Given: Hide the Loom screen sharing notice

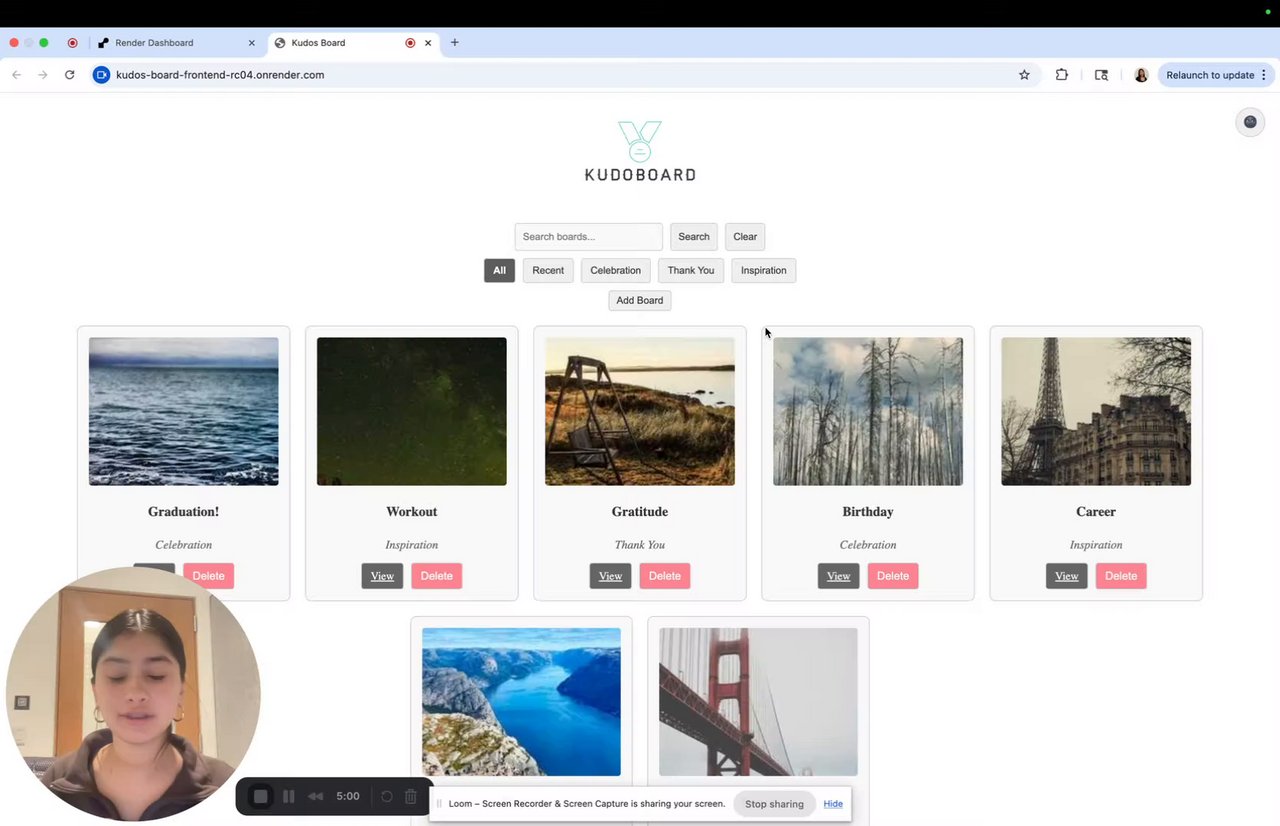Looking at the screenshot, I should 833,804.
